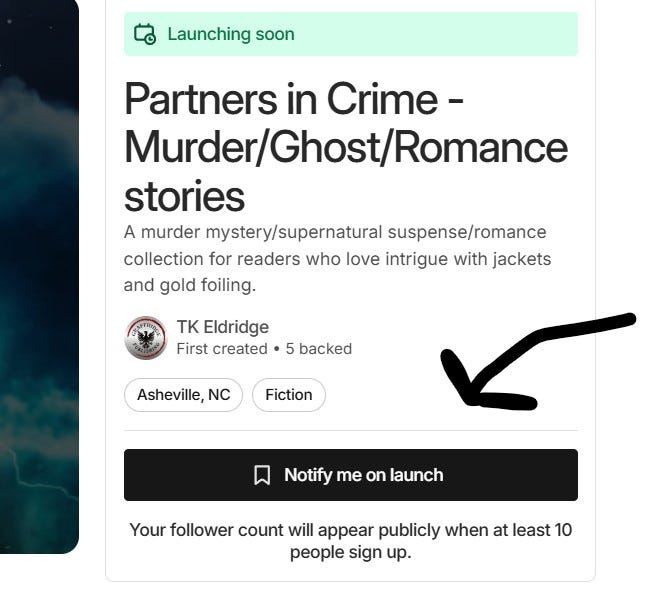This screenshot has width=651, height=607.
Task: Click the calendar clock icon in banner
Action: (x=145, y=34)
